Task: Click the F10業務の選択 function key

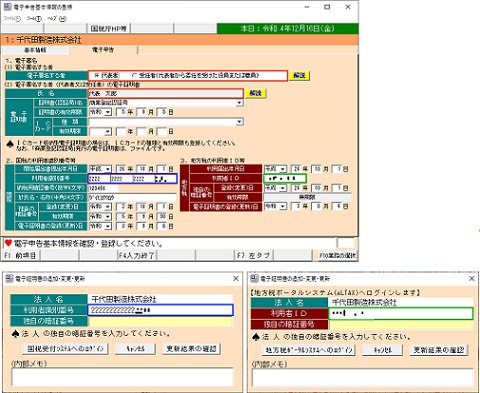Action: (337, 256)
